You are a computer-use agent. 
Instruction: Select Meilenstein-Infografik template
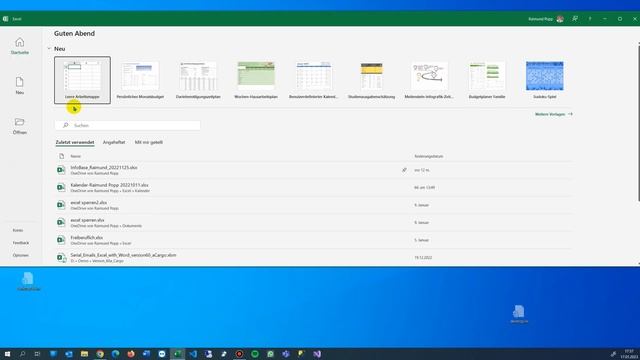coord(429,80)
